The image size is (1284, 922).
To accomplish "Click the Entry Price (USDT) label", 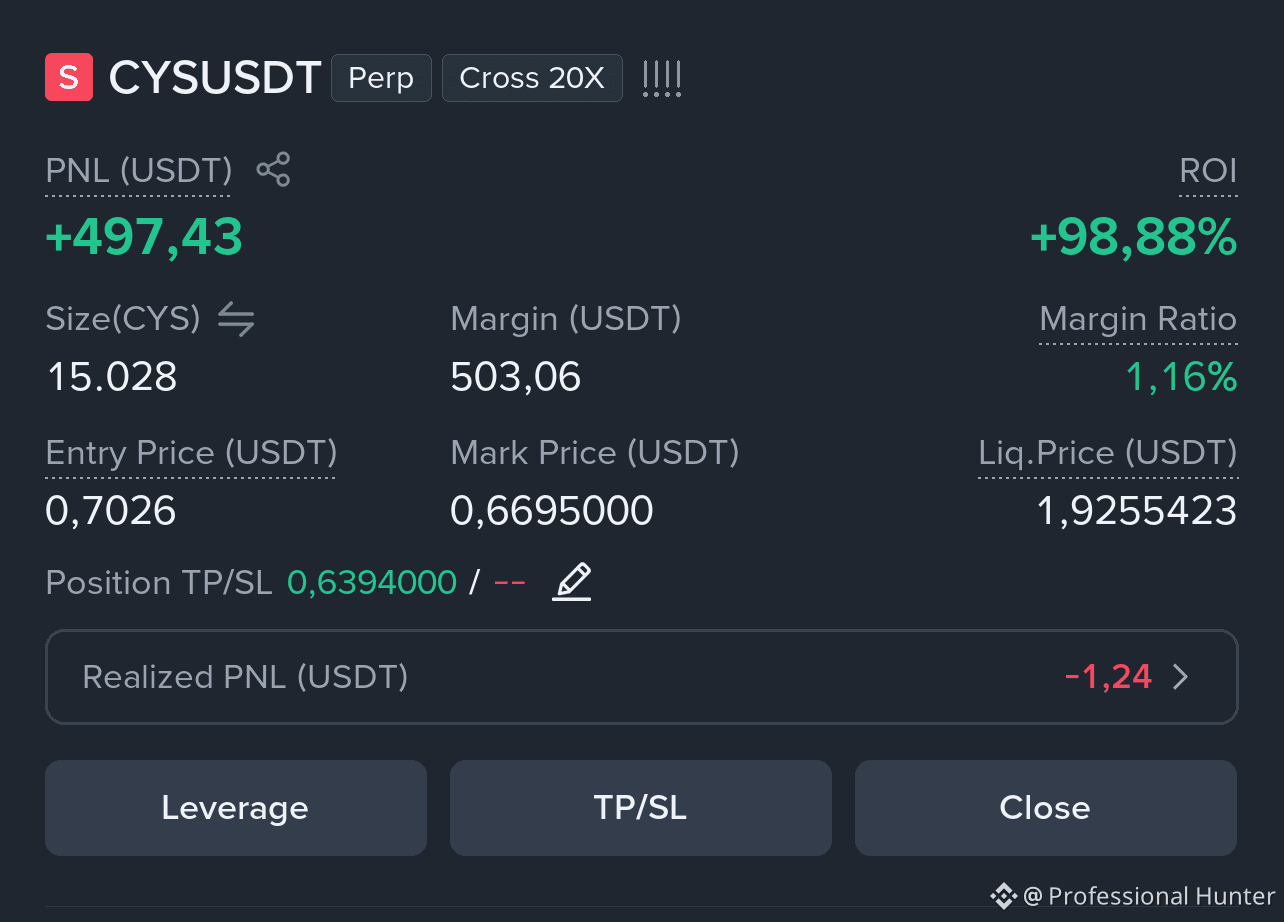I will point(191,453).
